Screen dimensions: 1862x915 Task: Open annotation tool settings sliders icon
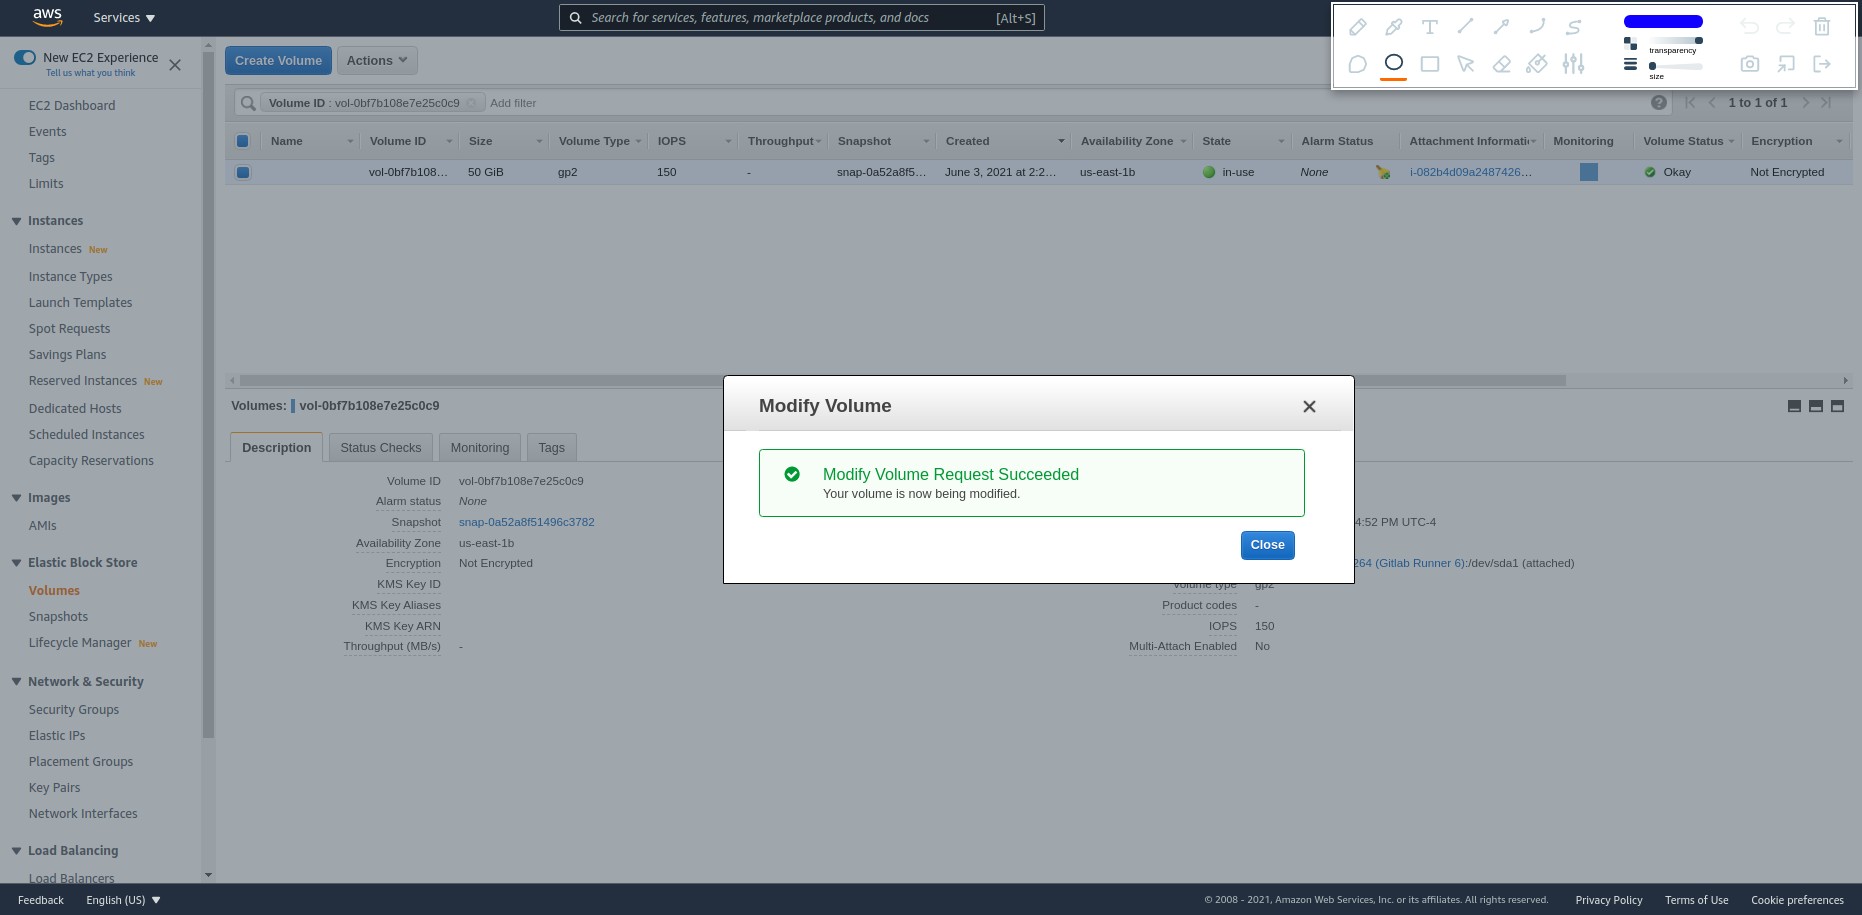point(1573,64)
